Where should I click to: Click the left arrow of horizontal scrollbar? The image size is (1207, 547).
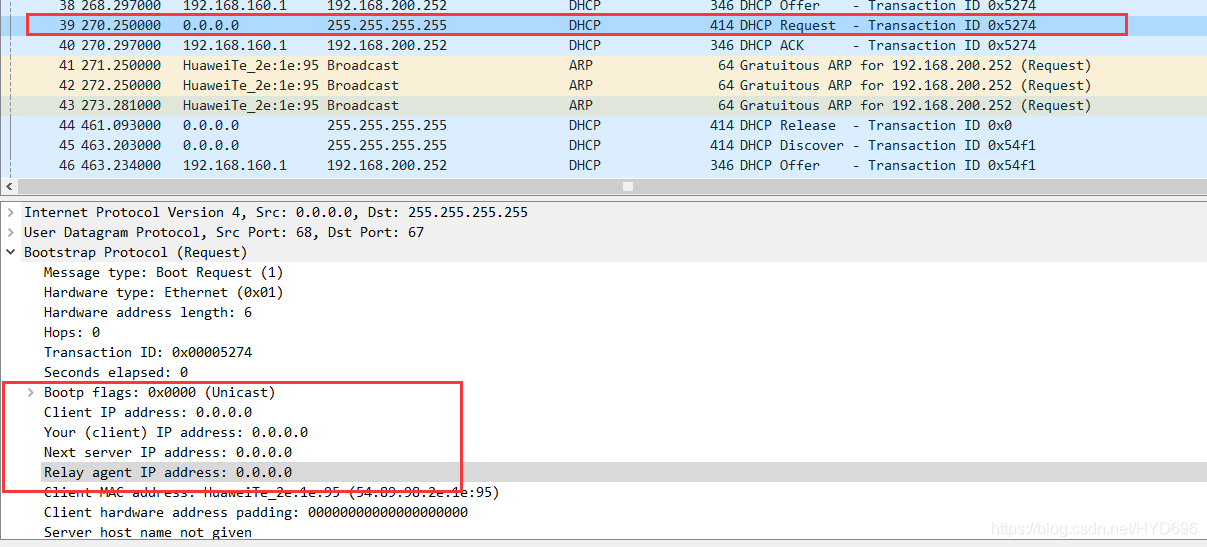tap(10, 186)
